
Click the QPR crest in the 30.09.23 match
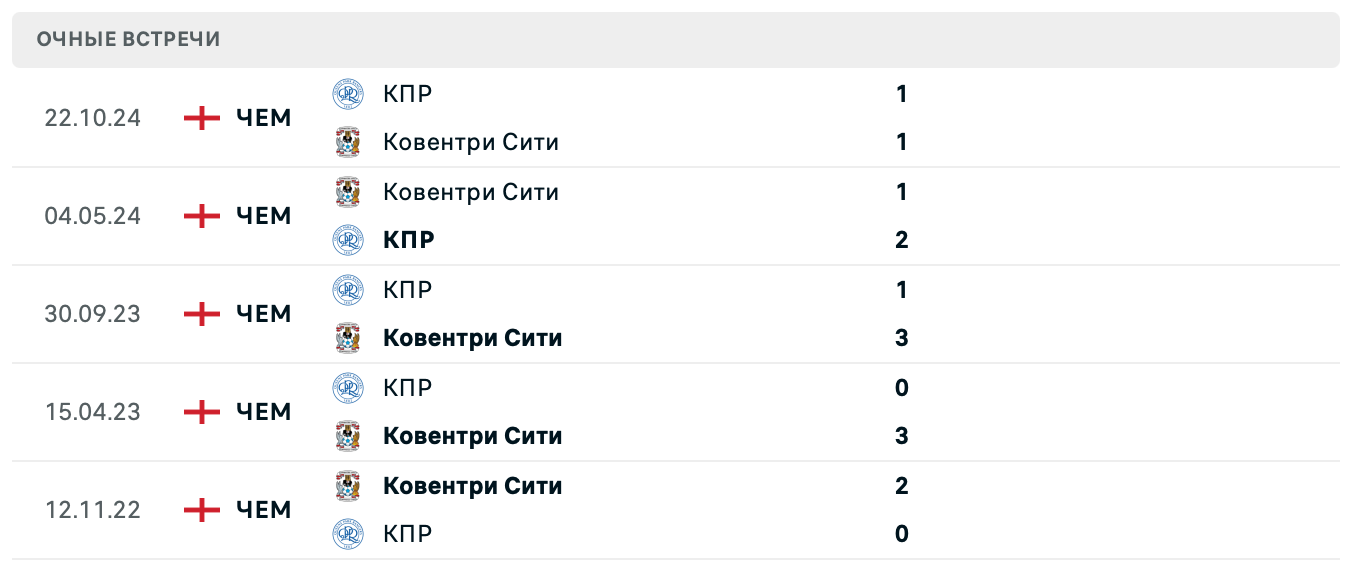coord(348,290)
